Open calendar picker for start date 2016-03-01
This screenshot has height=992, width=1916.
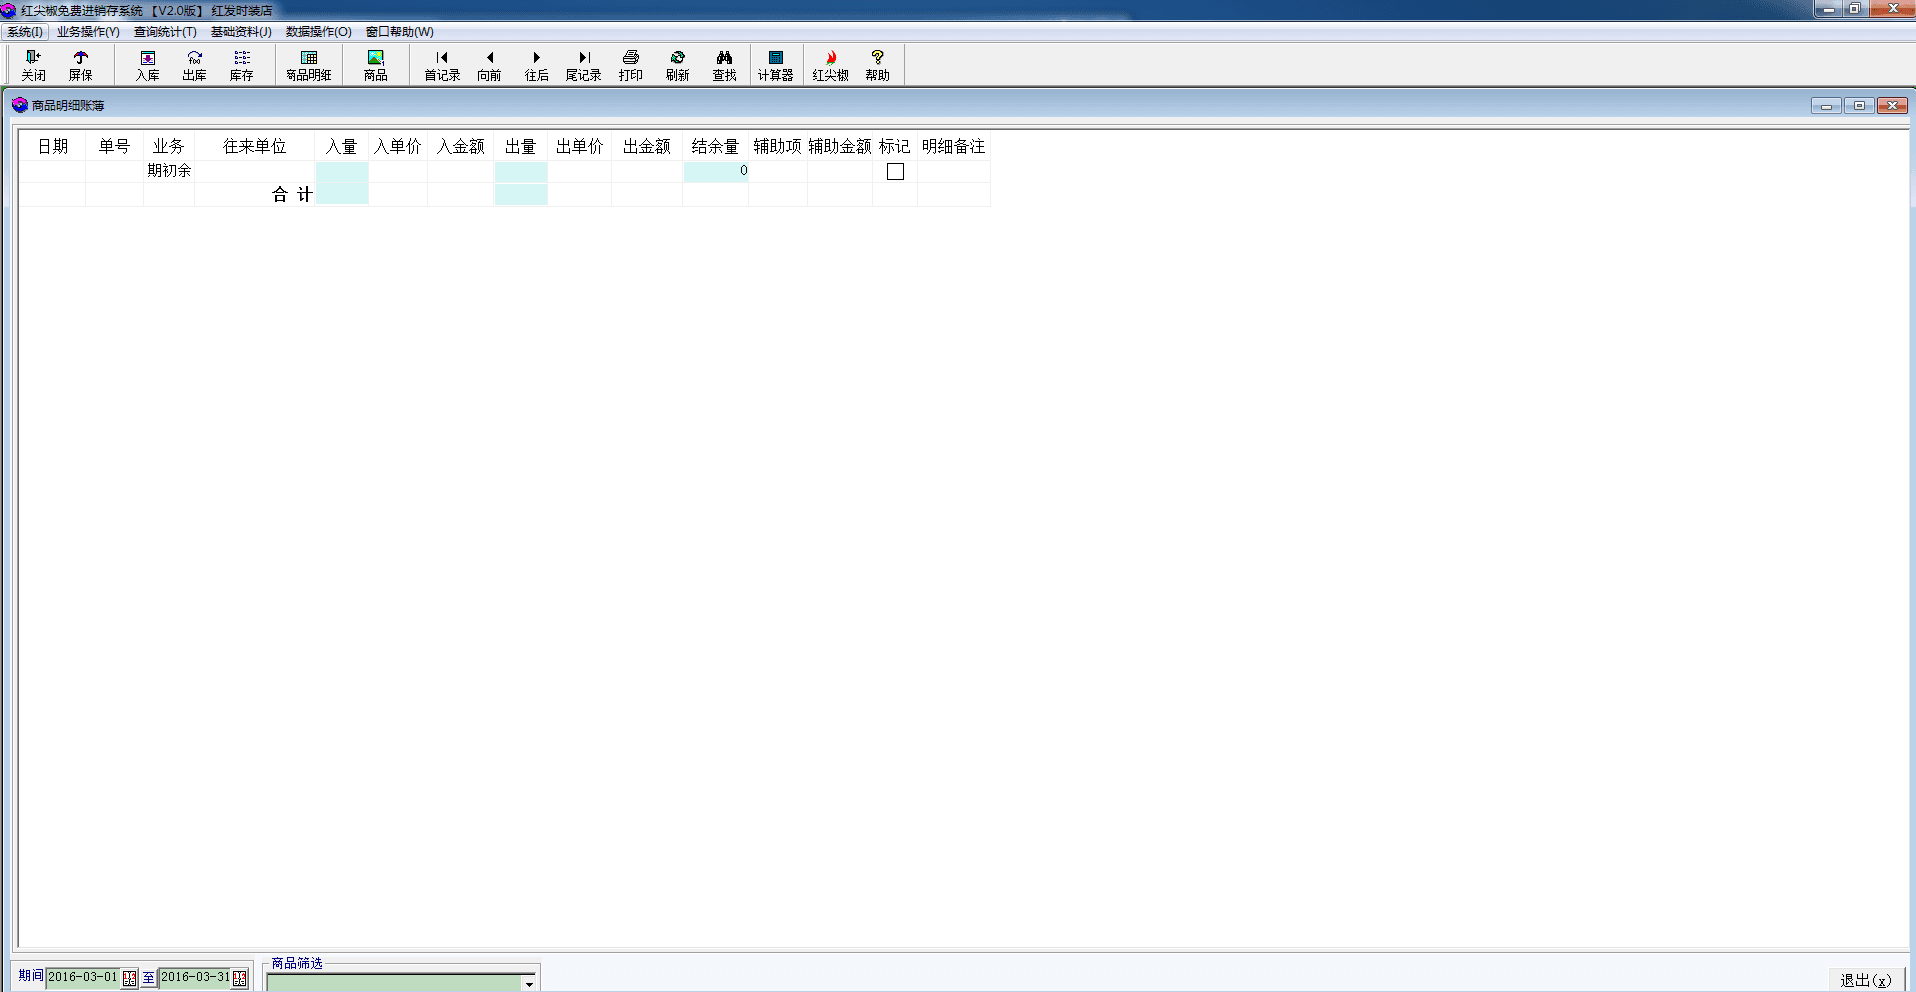click(129, 979)
